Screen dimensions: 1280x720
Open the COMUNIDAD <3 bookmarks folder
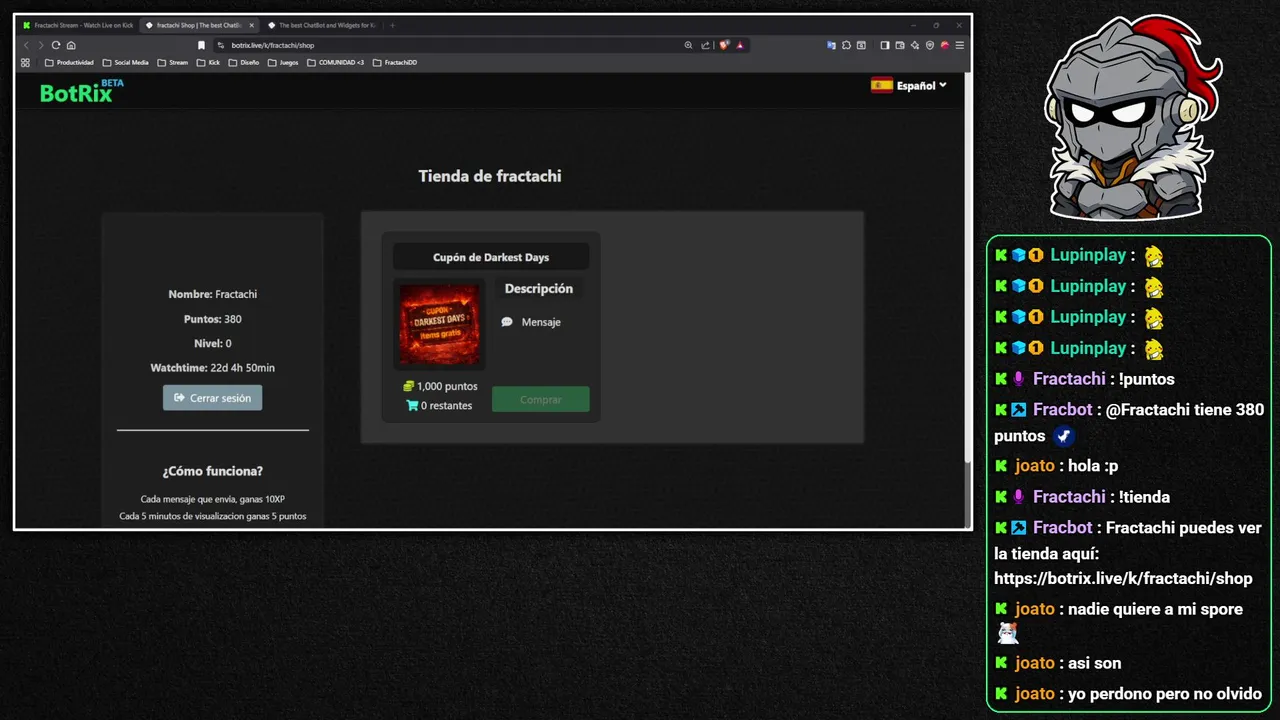[x=335, y=62]
